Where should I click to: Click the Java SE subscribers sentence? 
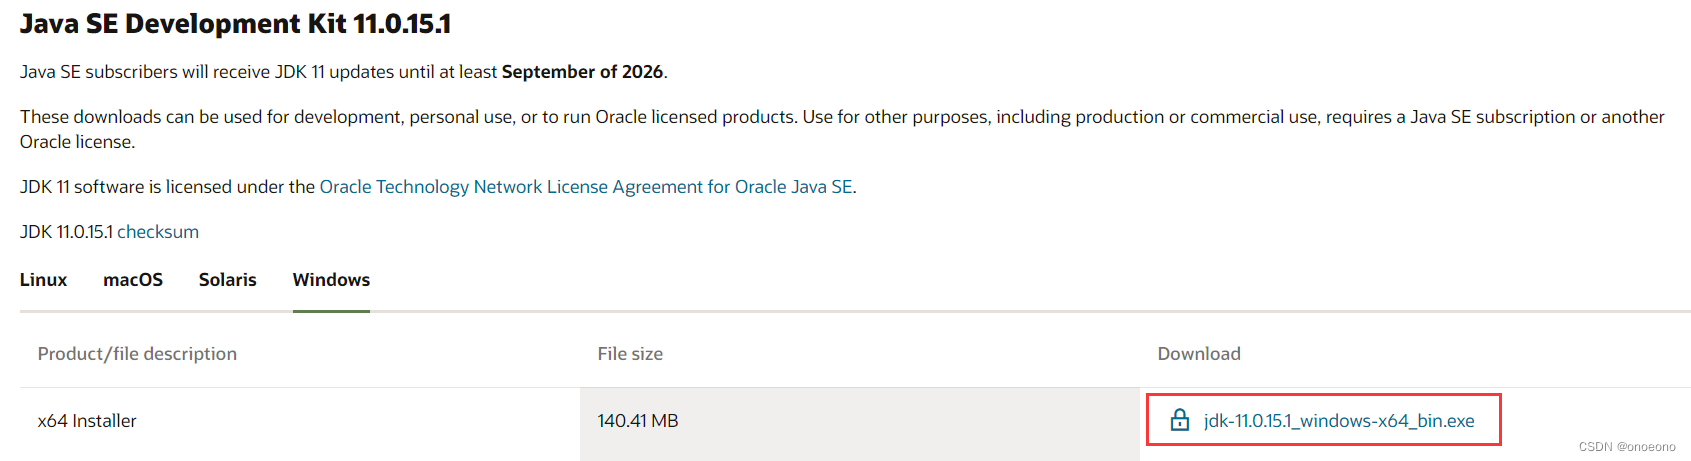[260, 72]
